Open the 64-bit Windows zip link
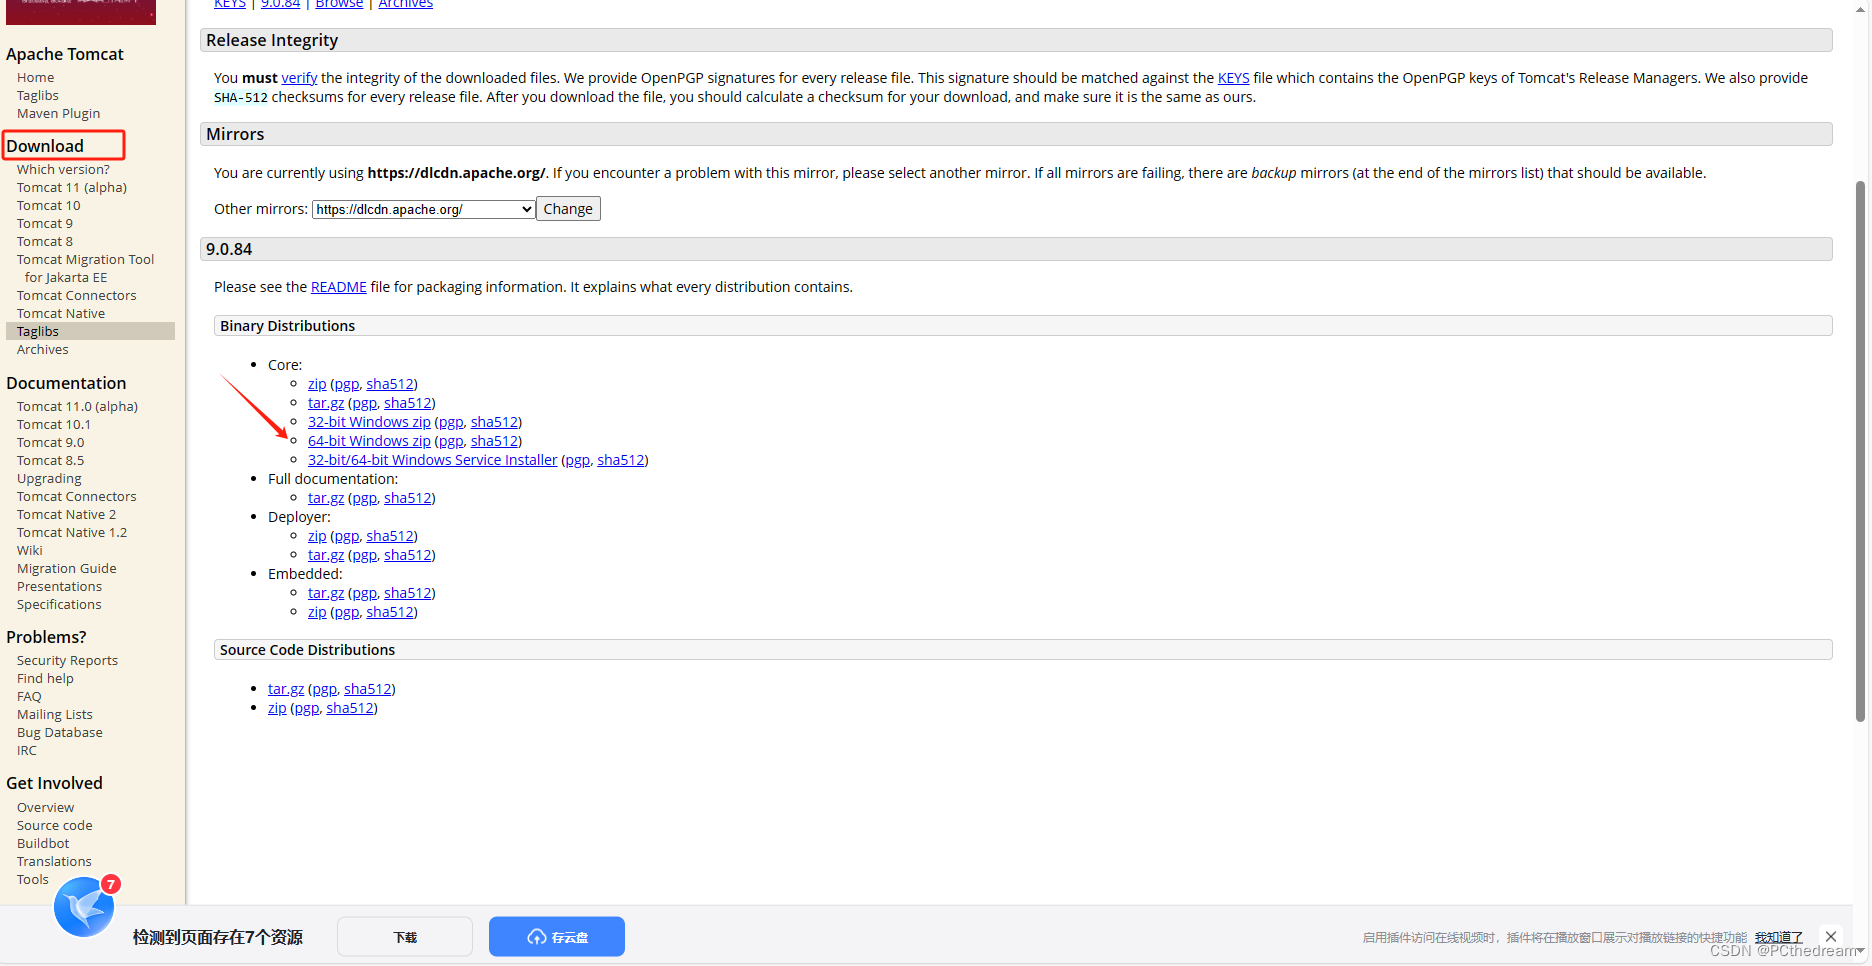 [369, 441]
